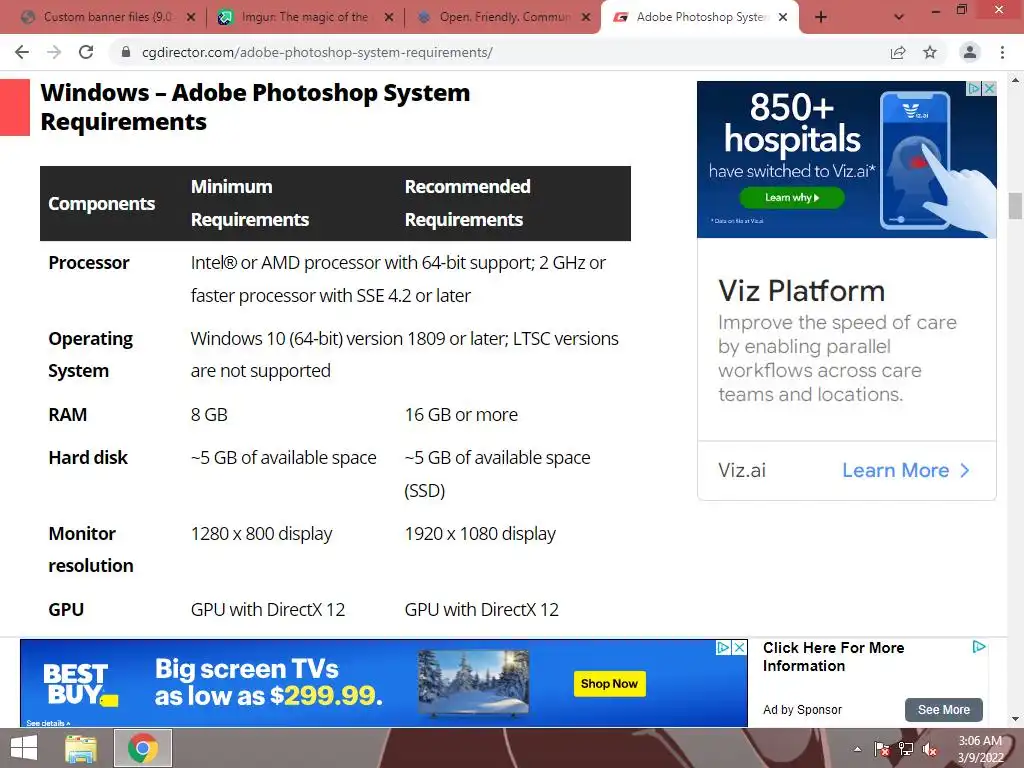
Task: Click the Learn More Viz.ai link
Action: coord(906,470)
